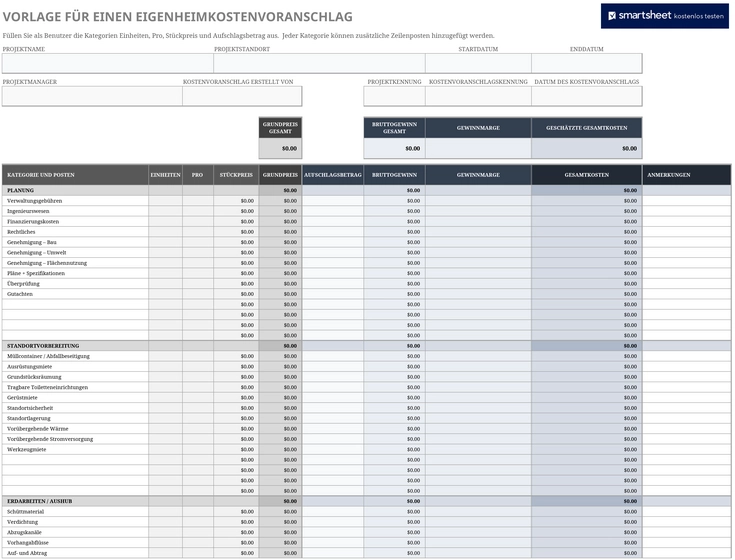Viewport: 735px width, 560px height.
Task: Click the Müllcontainer / Abfallbeseitigung row label
Action: (x=48, y=356)
